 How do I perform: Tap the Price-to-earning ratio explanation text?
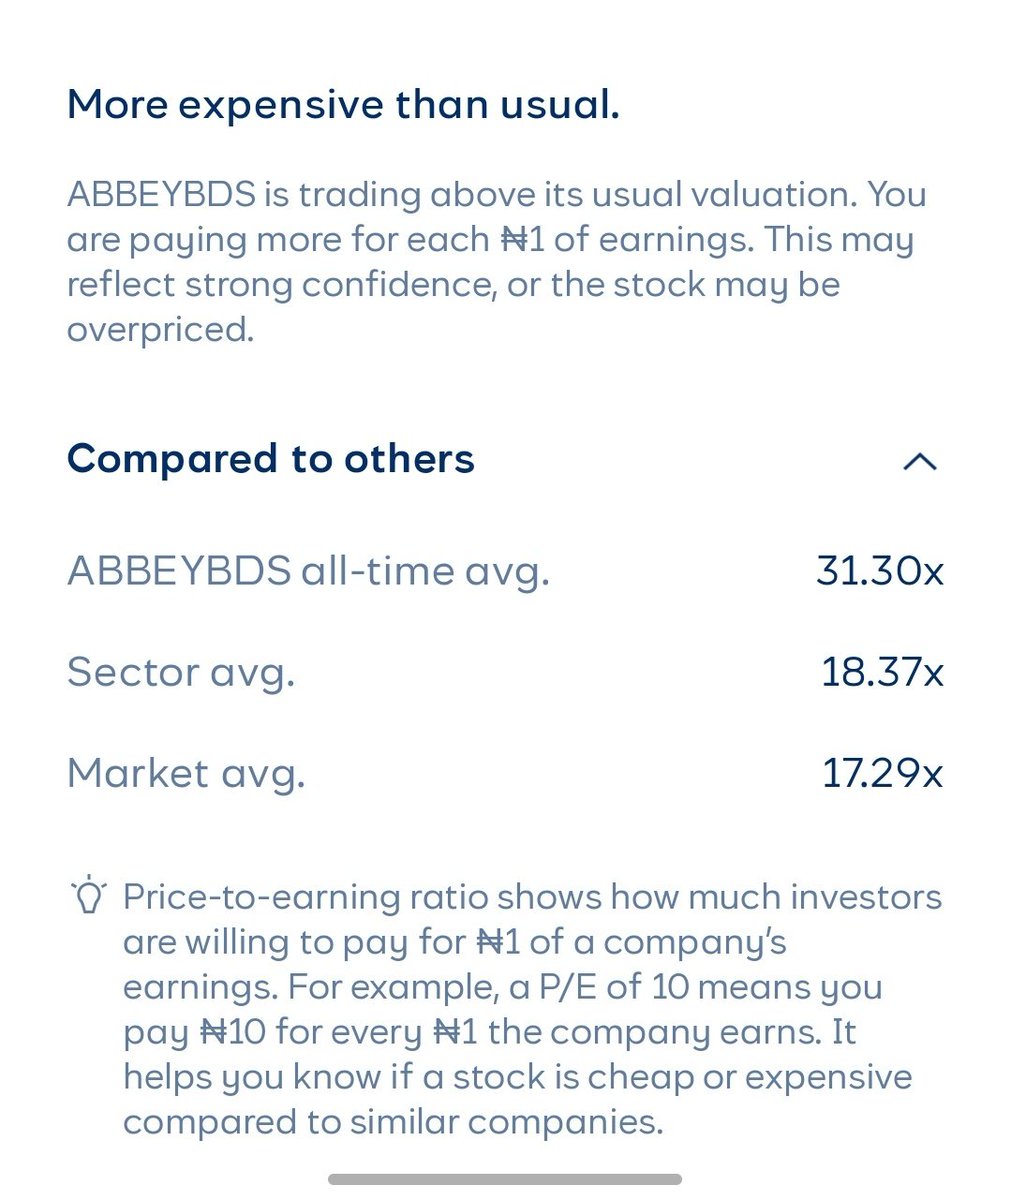[532, 1009]
